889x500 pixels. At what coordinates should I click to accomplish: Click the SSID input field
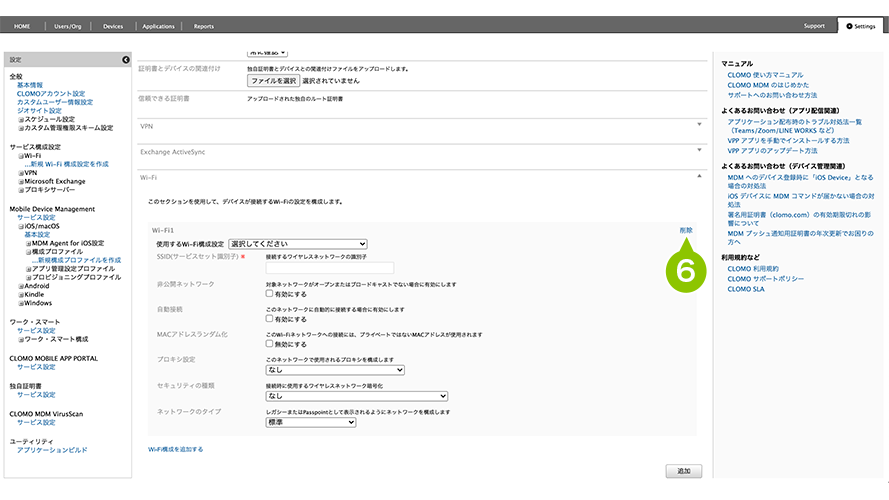click(329, 268)
